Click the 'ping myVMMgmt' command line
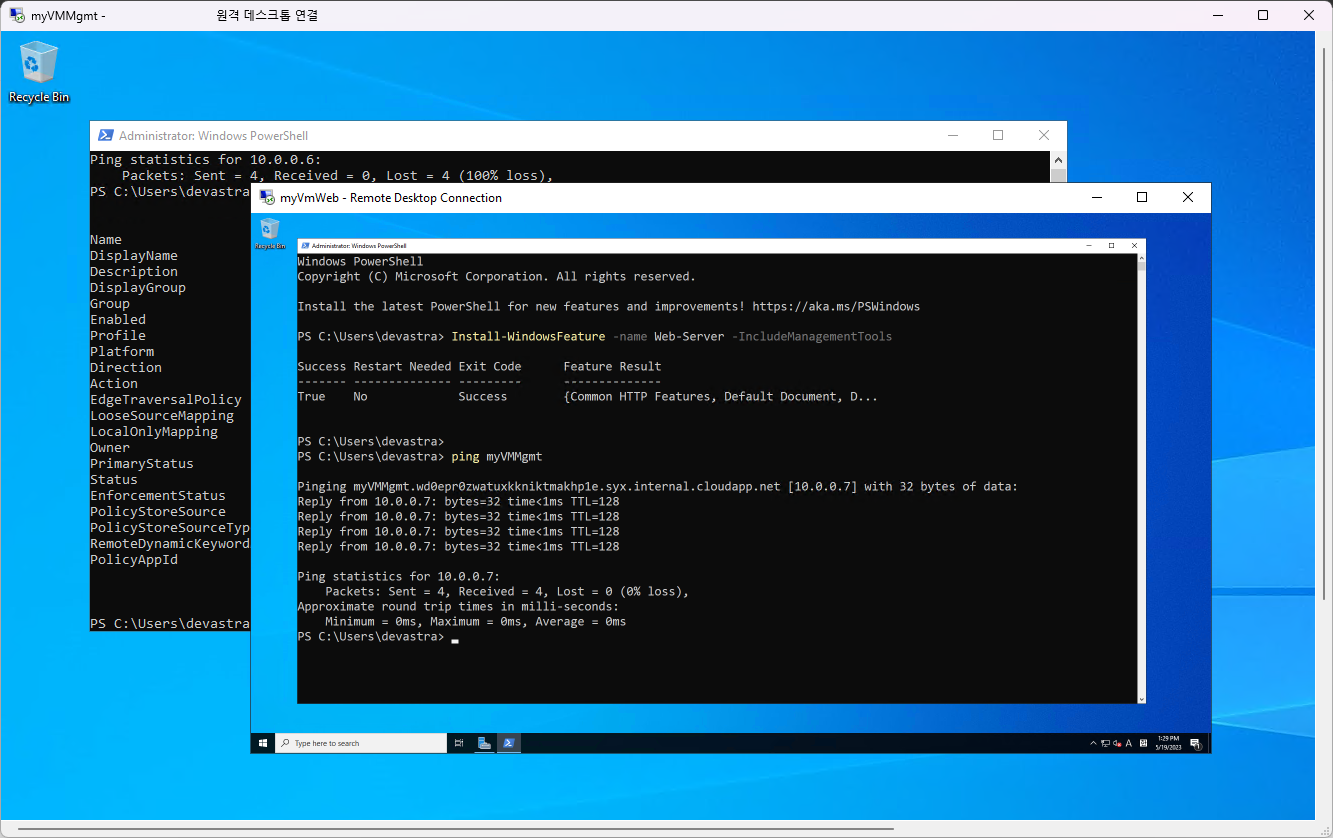Image resolution: width=1333 pixels, height=838 pixels. point(496,456)
